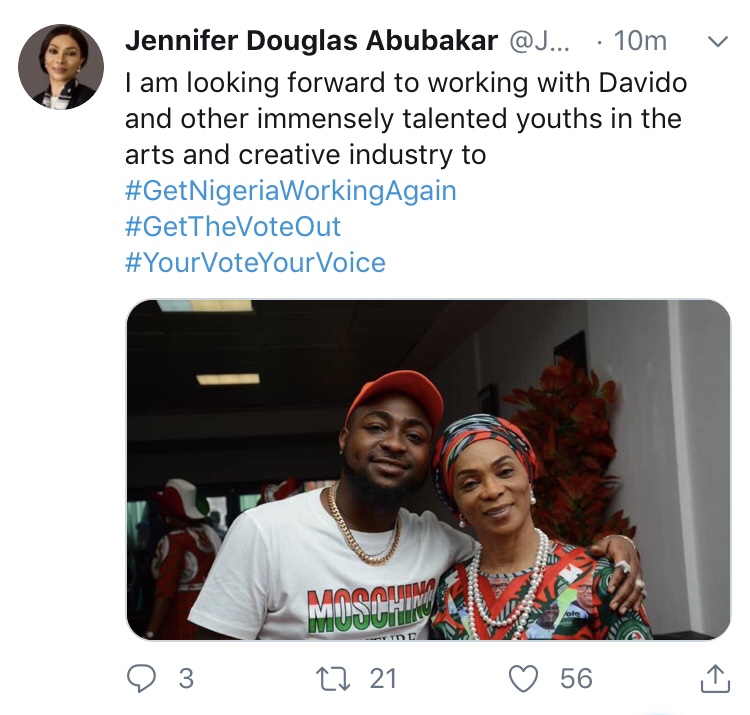The image size is (750, 715).
Task: Reply to the tweet via speech bubble icon
Action: [x=144, y=679]
